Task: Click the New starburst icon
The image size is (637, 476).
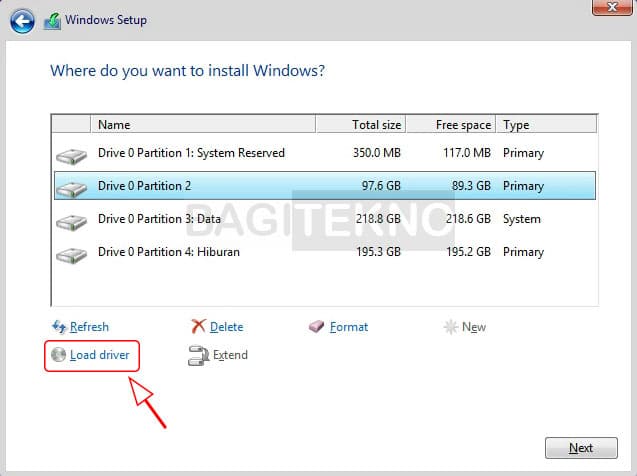Action: click(x=451, y=327)
